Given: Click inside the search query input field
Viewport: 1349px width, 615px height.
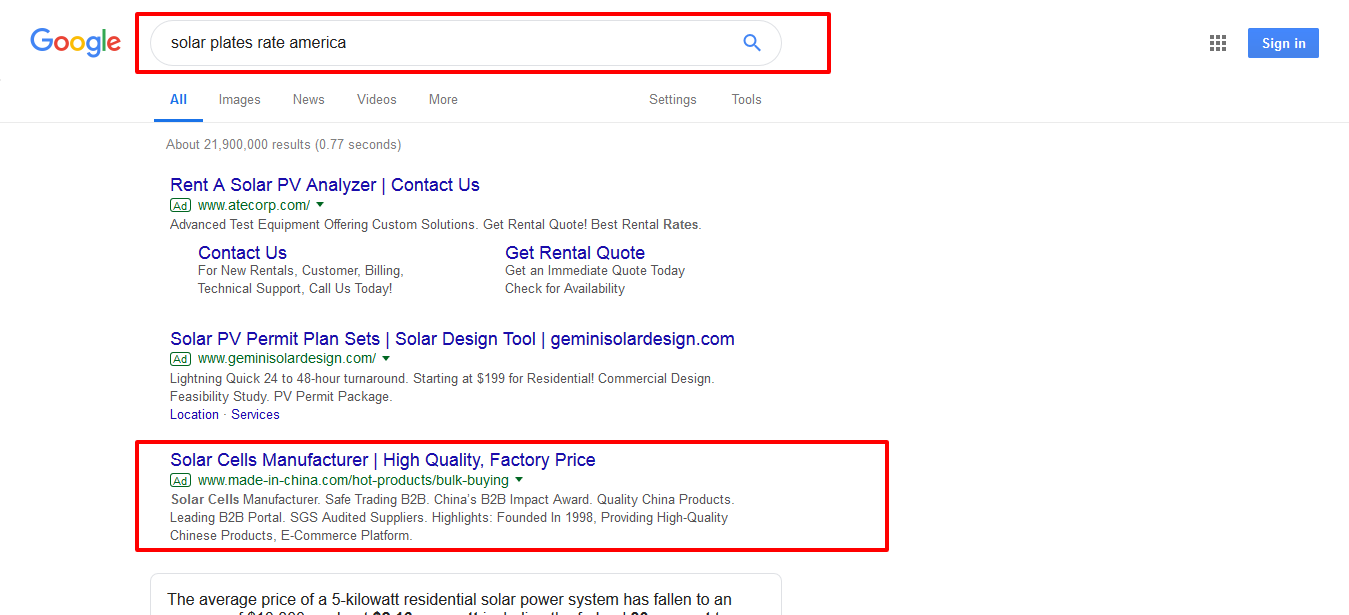Looking at the screenshot, I should pos(440,43).
